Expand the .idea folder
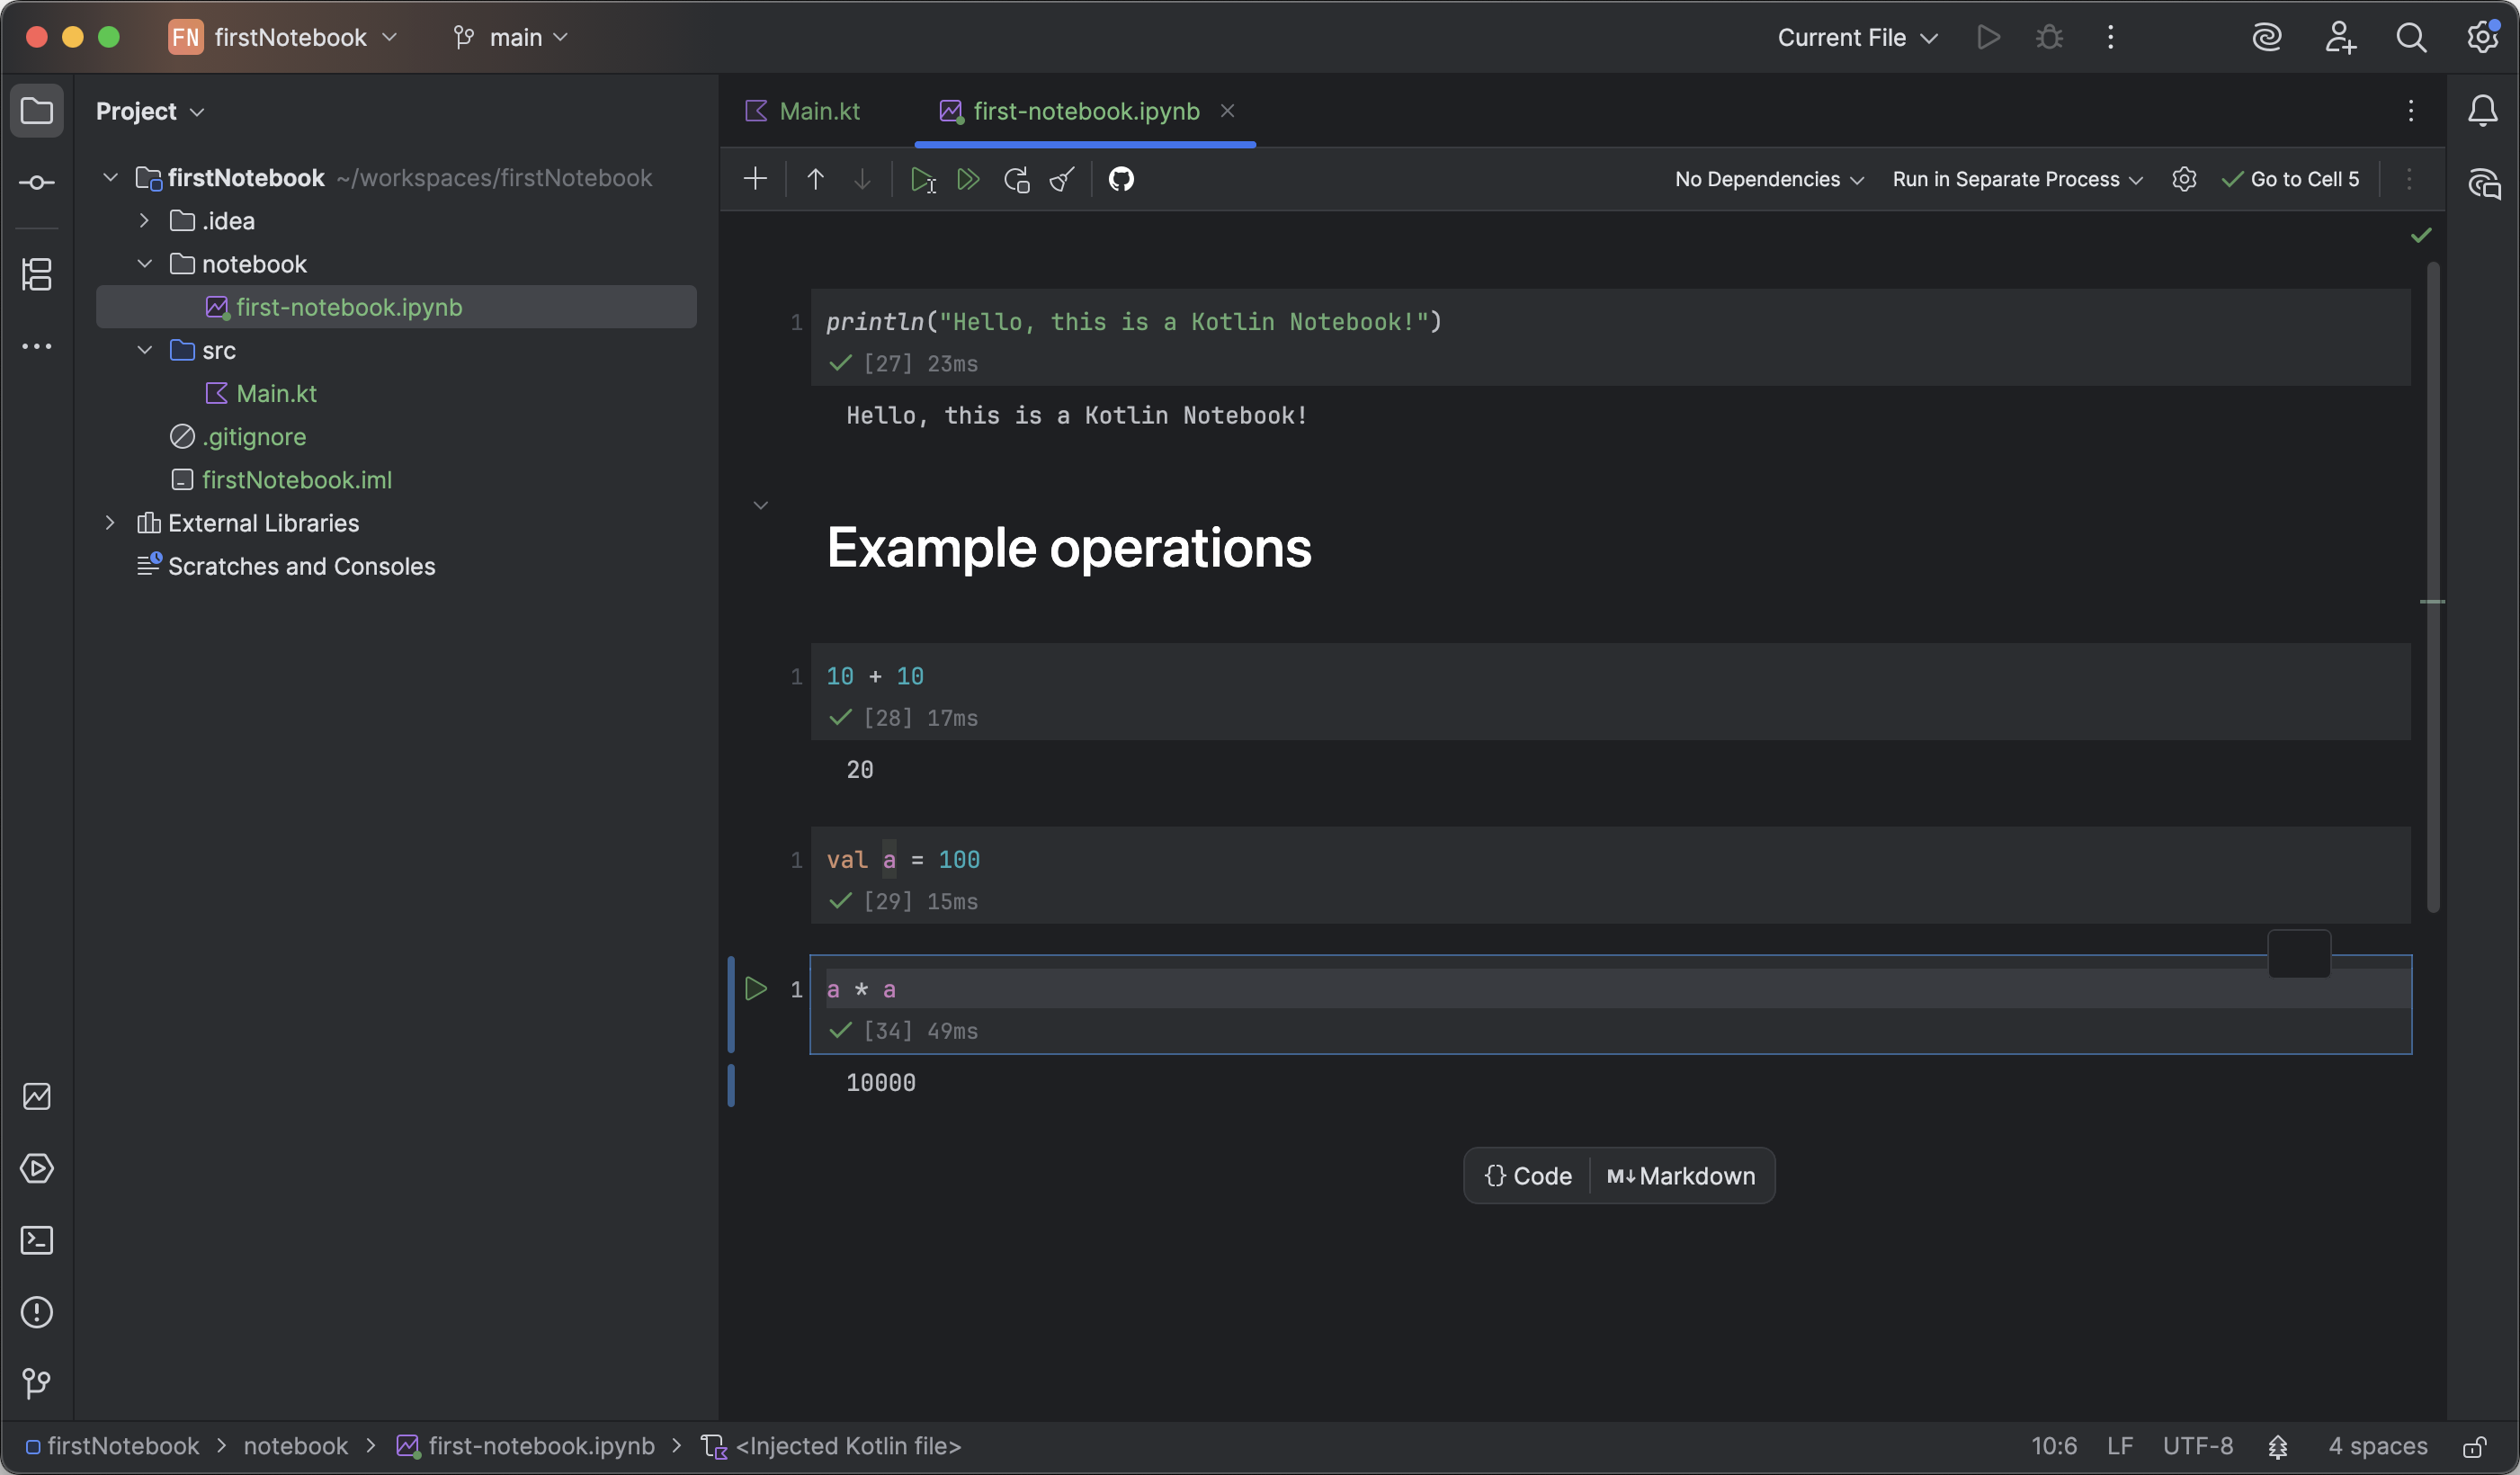2520x1475 pixels. (144, 220)
